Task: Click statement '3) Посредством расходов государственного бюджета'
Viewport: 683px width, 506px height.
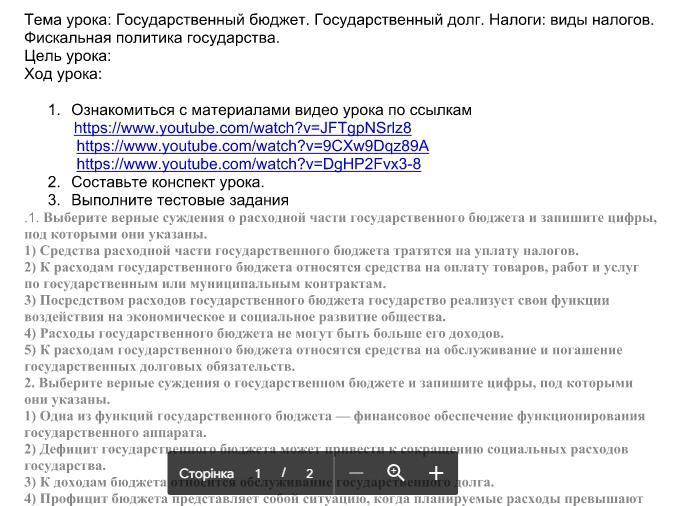Action: 317,308
